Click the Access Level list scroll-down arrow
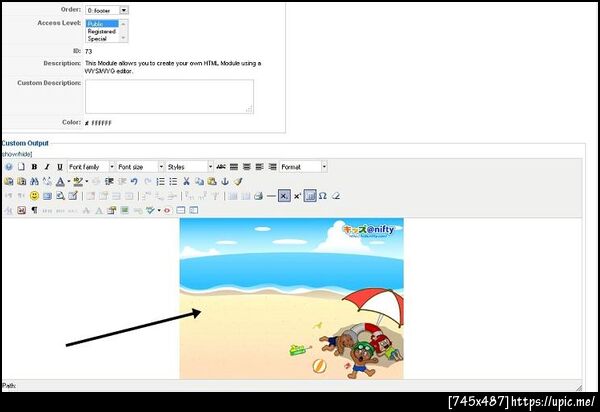The width and height of the screenshot is (600, 412). pyautogui.click(x=123, y=38)
